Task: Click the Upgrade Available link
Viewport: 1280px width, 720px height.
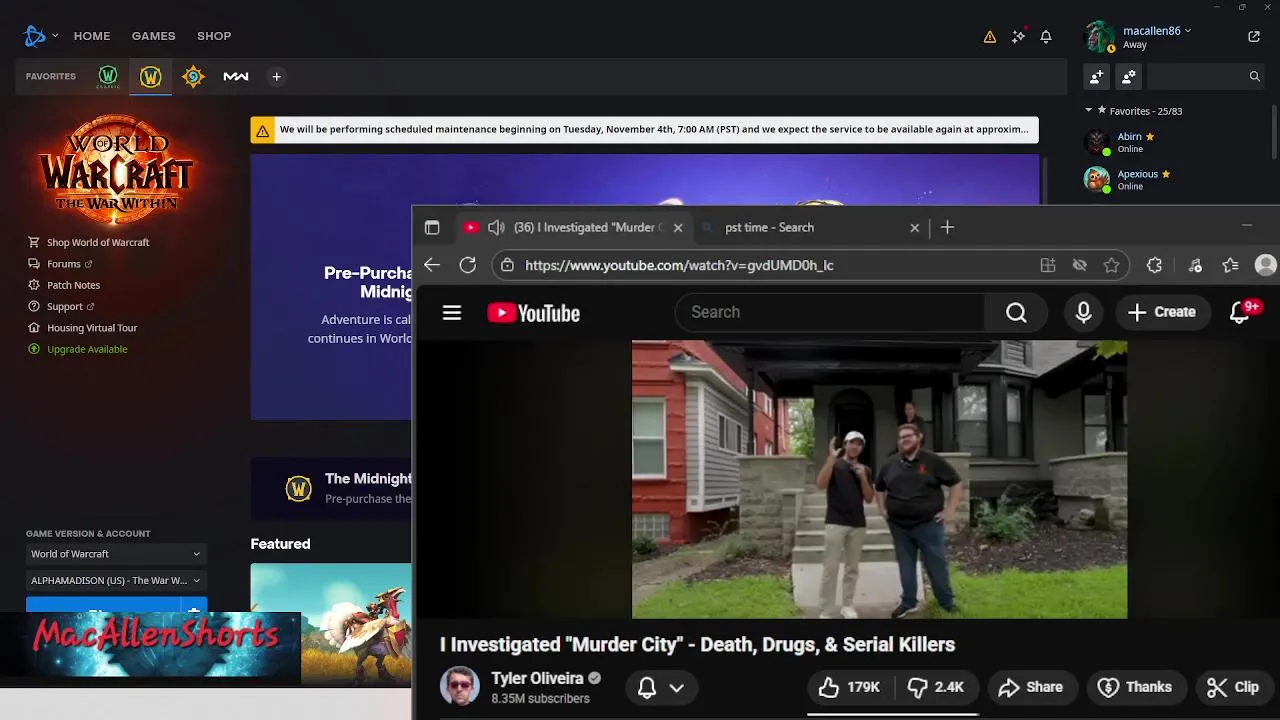Action: 78,349
